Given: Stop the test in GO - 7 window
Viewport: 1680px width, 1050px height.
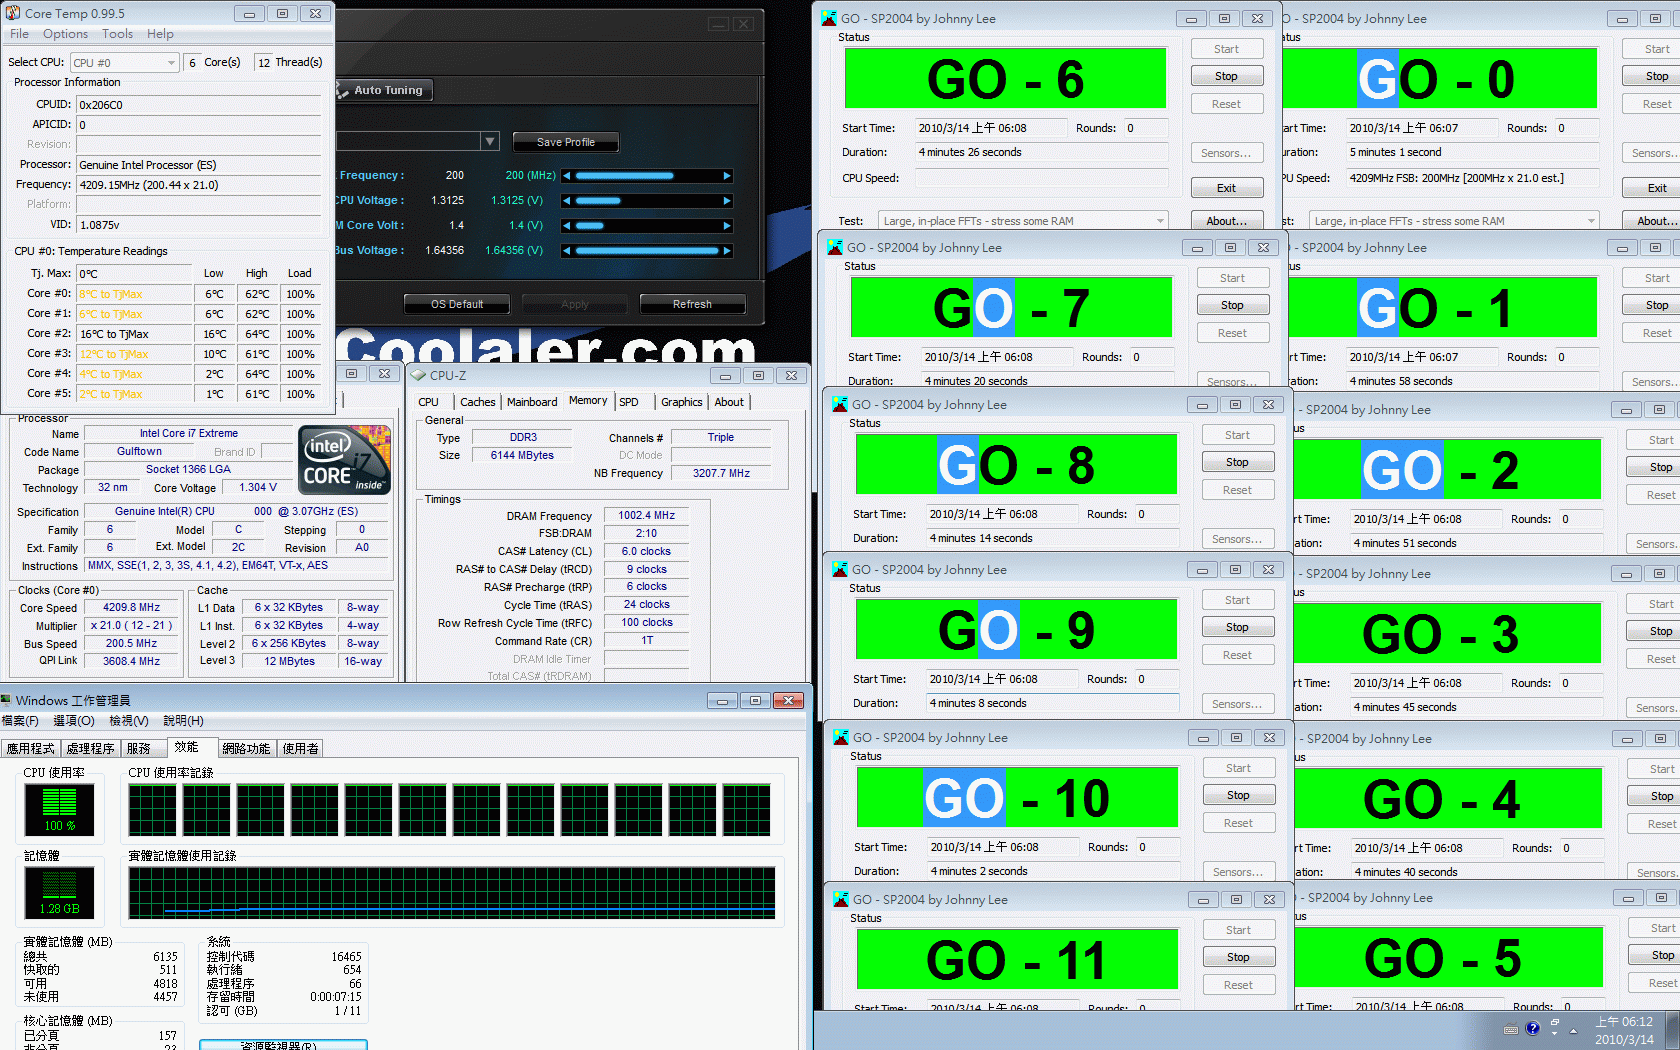Looking at the screenshot, I should coord(1232,305).
